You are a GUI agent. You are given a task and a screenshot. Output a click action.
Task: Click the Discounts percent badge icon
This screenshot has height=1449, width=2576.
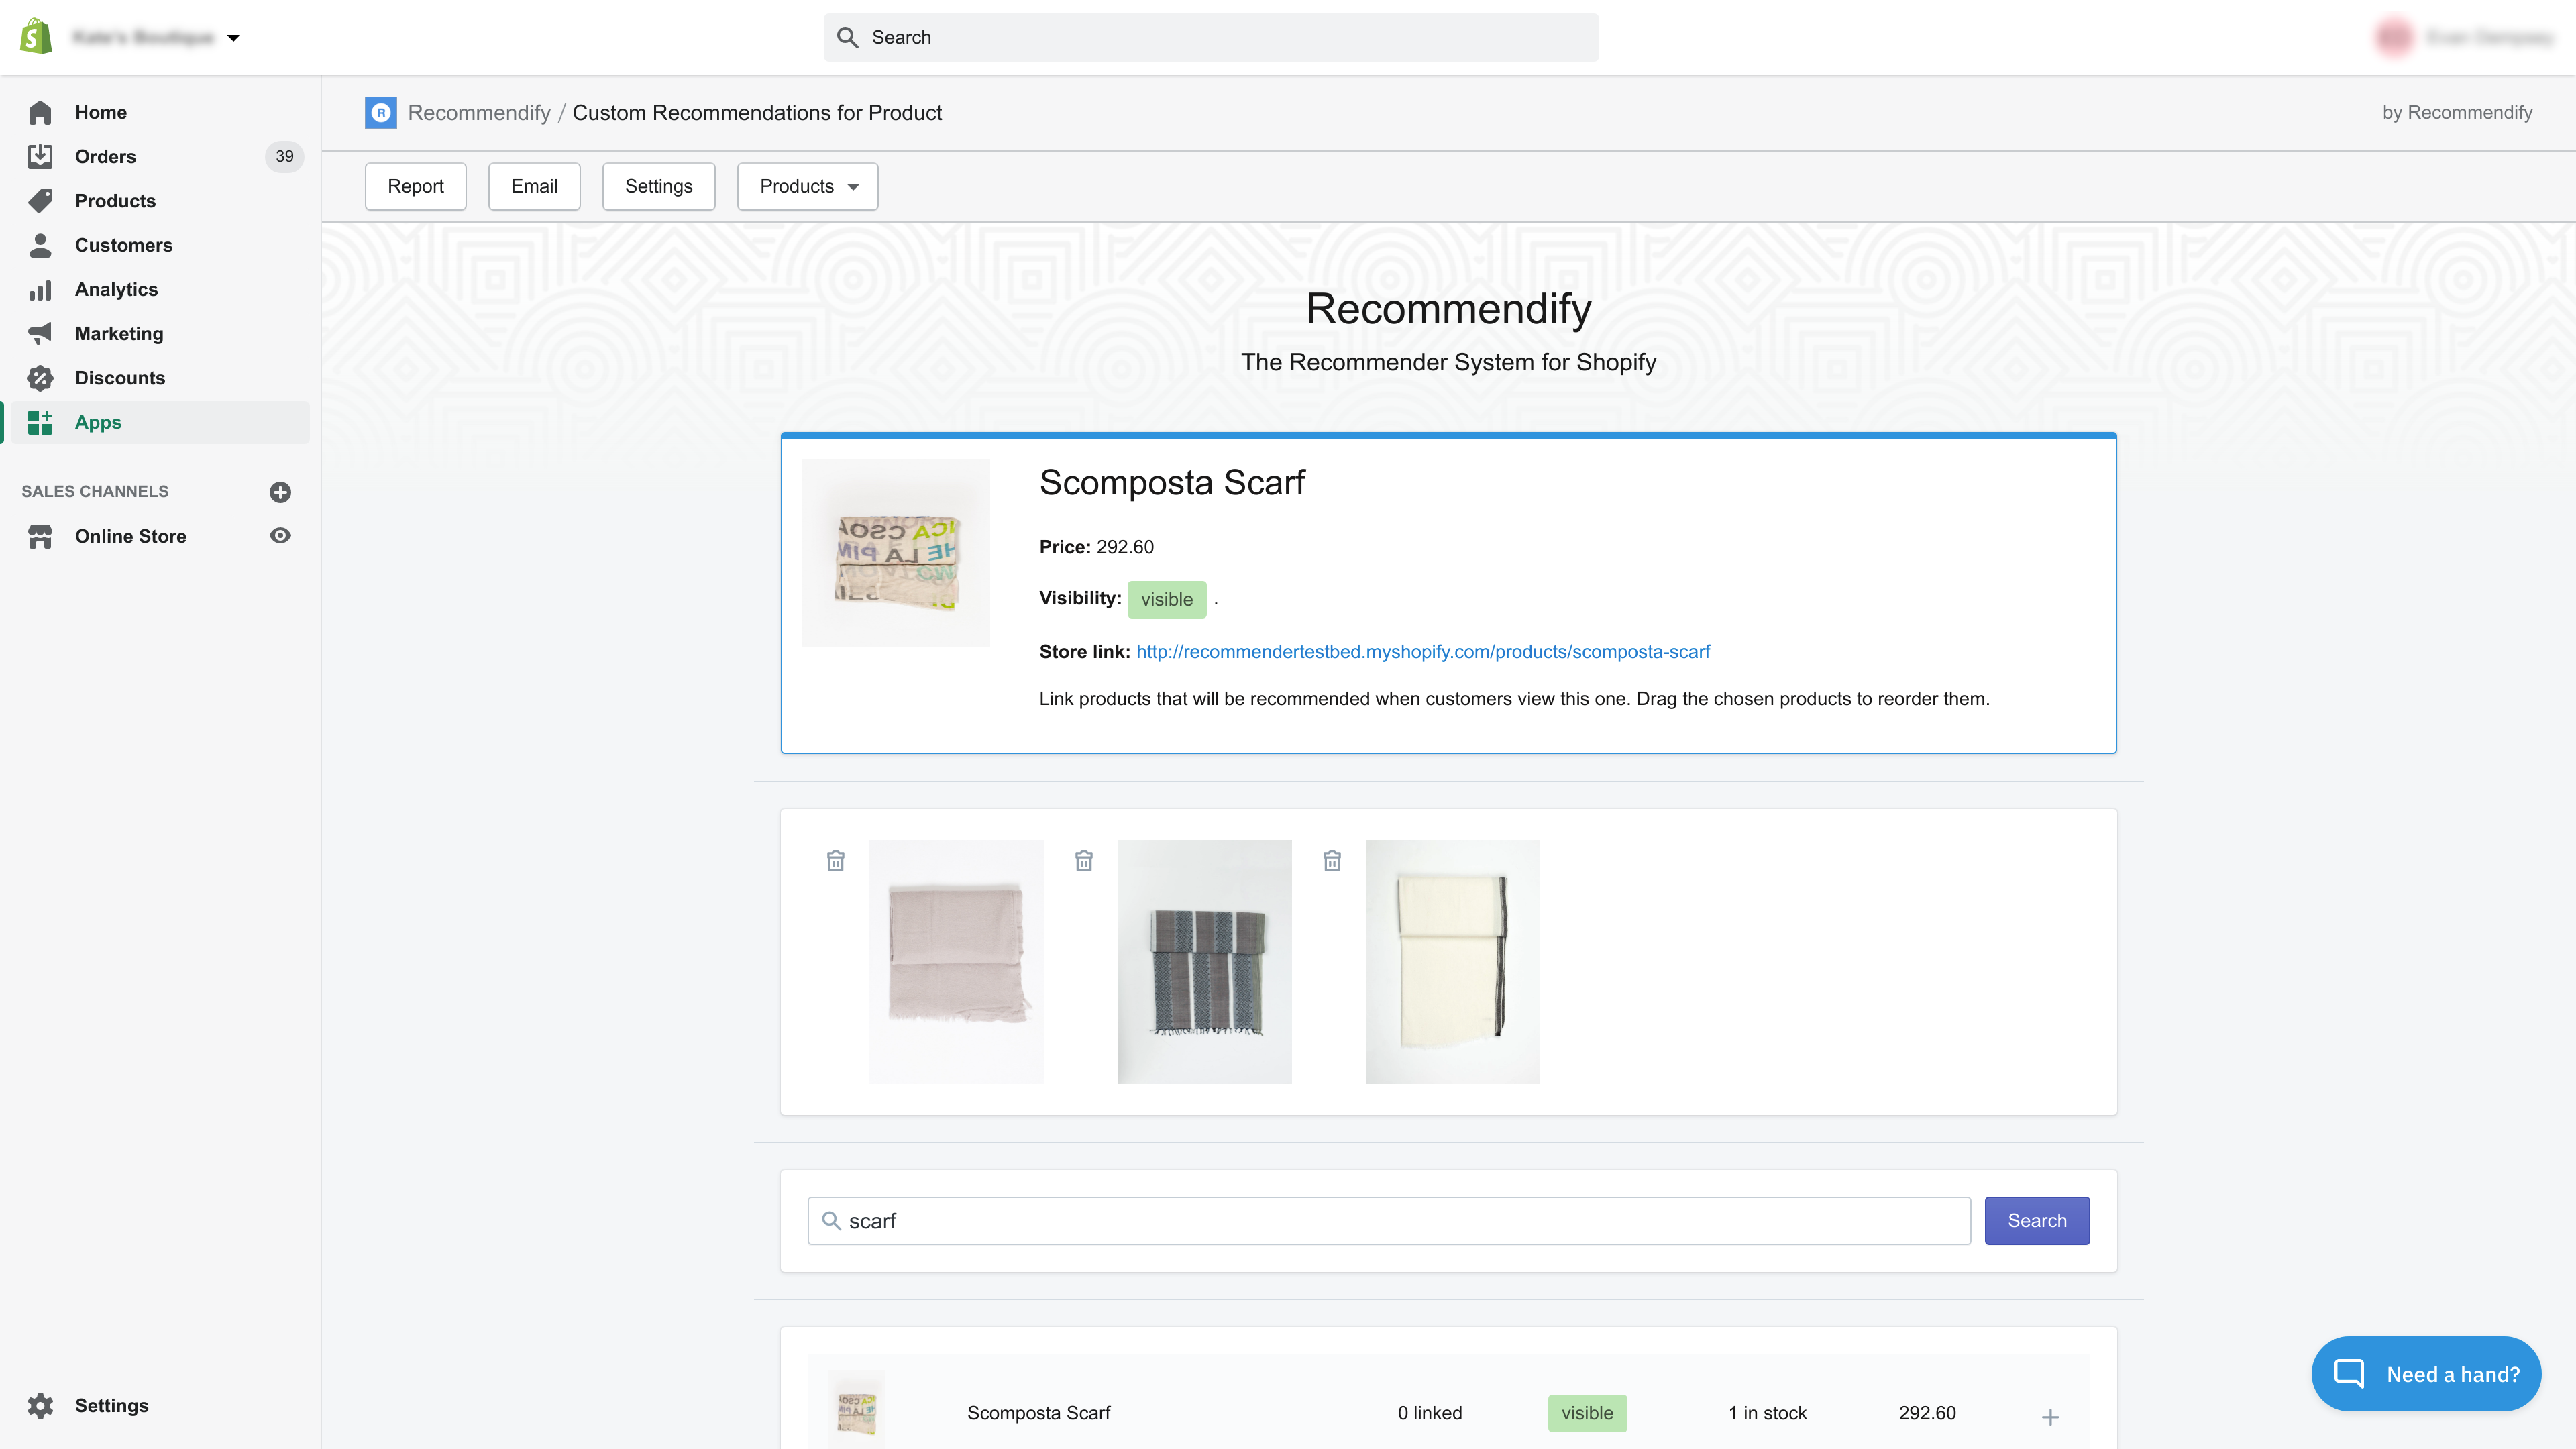coord(40,378)
